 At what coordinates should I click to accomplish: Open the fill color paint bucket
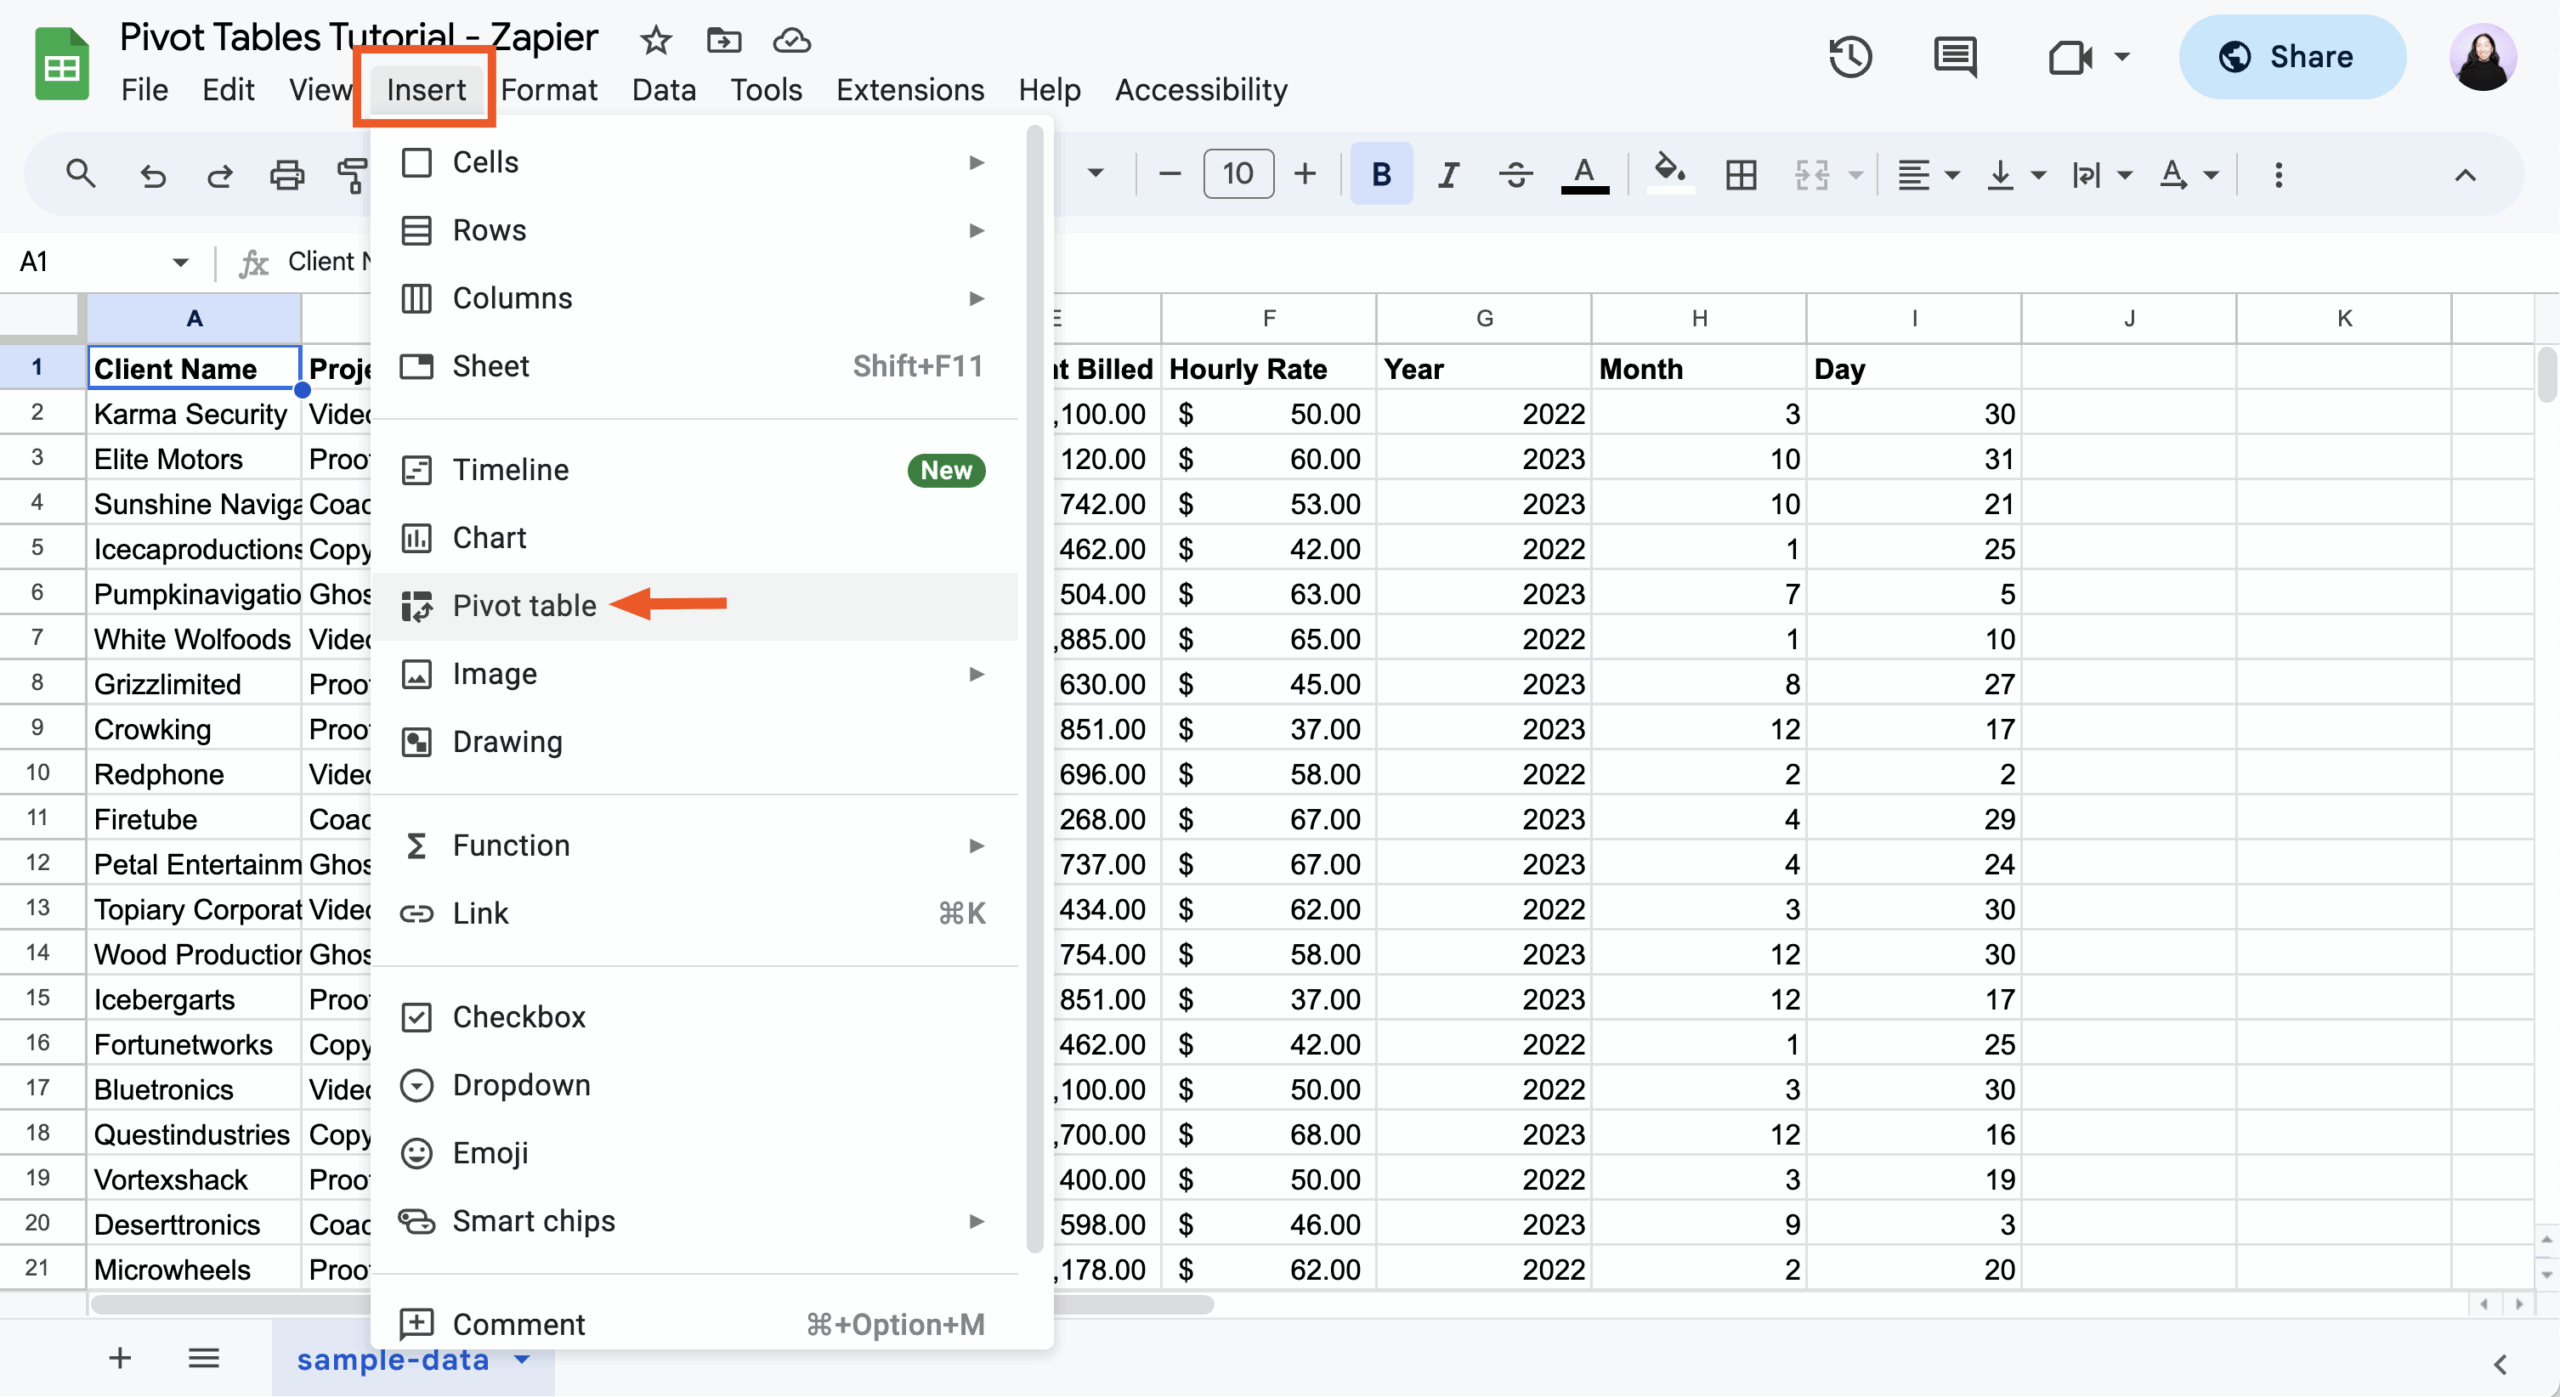[x=1669, y=173]
